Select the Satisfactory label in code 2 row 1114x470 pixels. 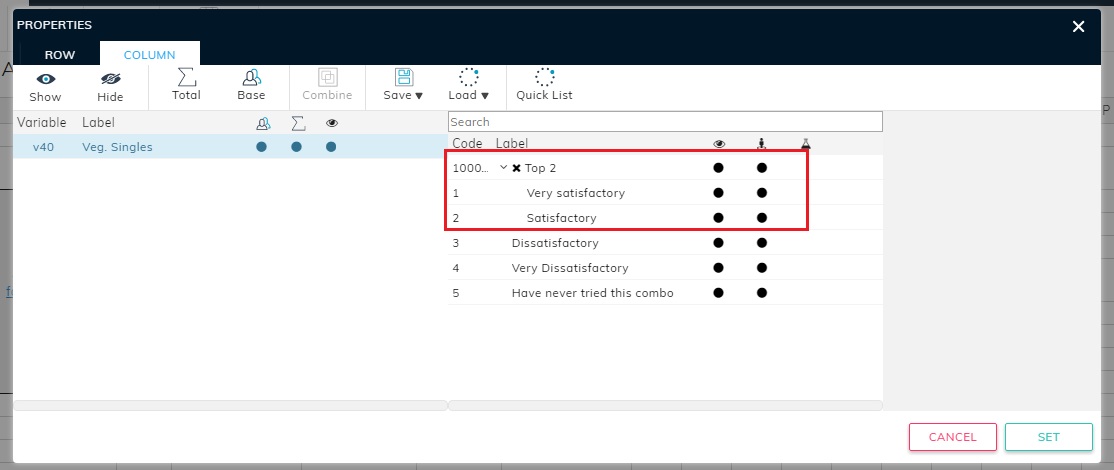point(561,218)
